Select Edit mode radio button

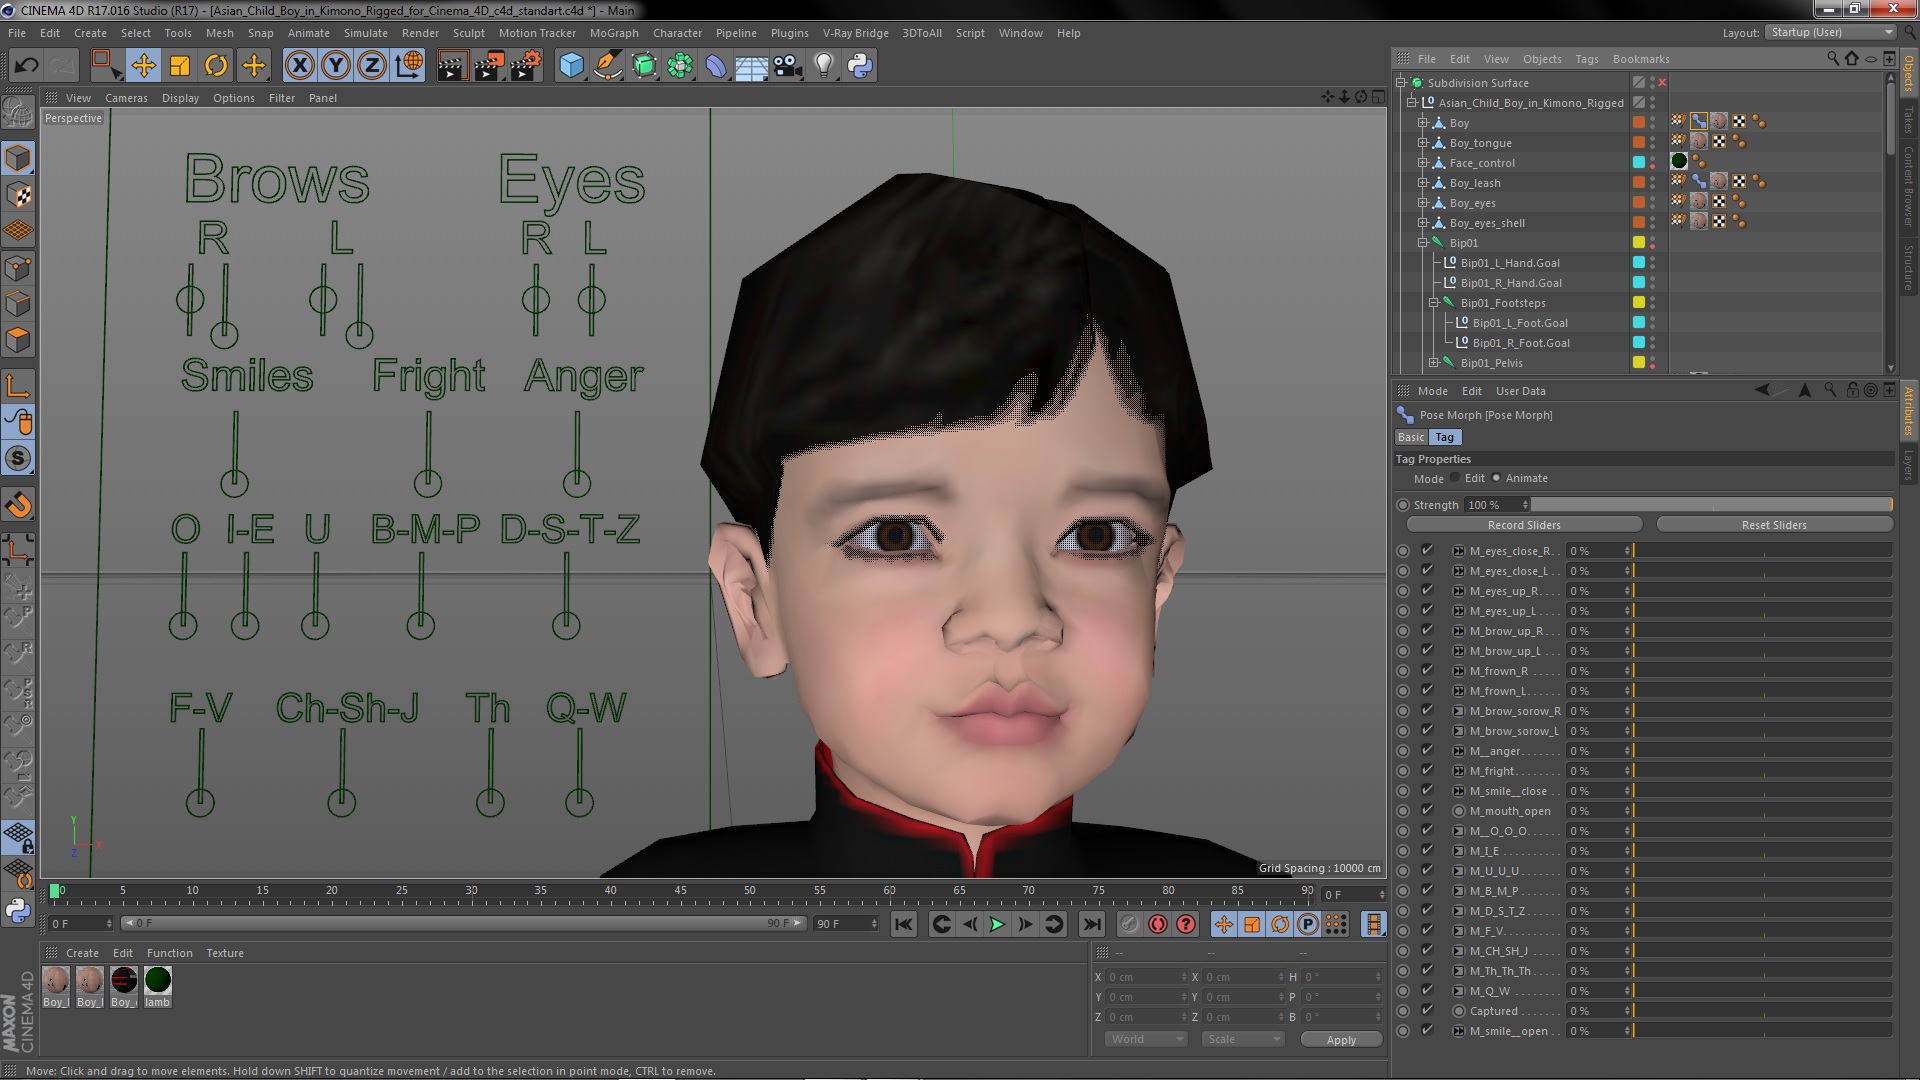pos(1455,478)
